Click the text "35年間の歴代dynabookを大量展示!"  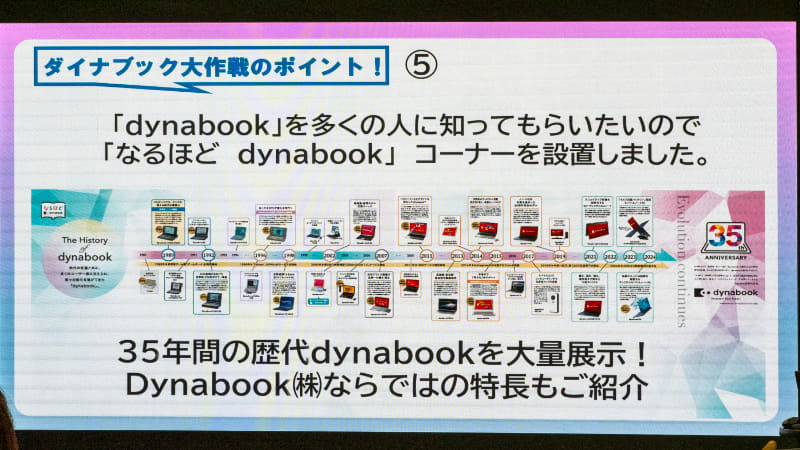click(384, 353)
